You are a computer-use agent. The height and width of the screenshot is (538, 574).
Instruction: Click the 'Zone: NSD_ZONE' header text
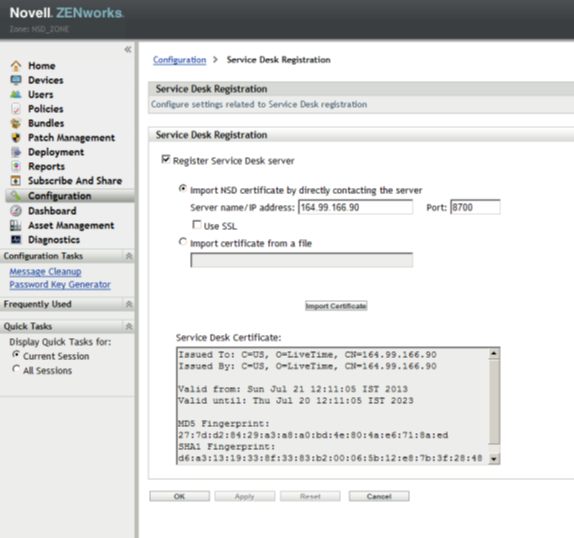[x=39, y=29]
